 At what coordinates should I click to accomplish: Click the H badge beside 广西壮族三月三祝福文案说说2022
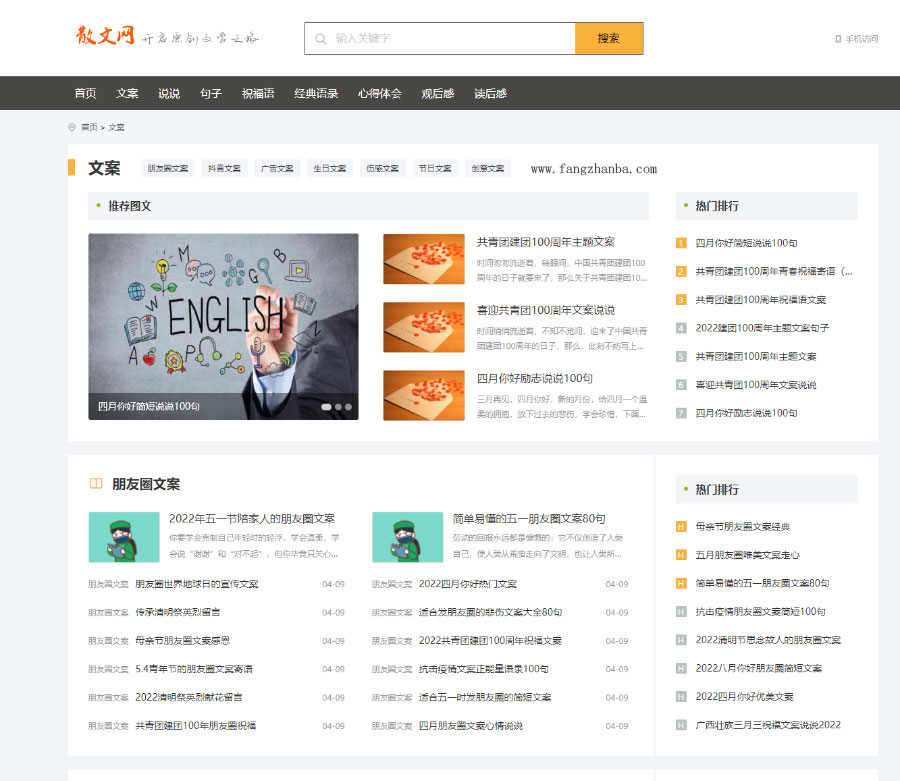click(681, 725)
